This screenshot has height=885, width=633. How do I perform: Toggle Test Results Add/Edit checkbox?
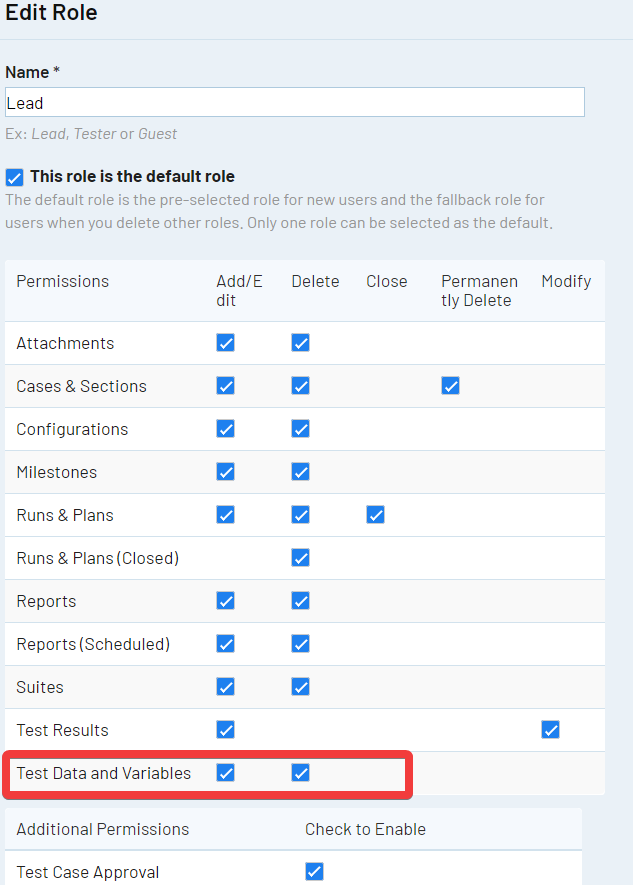coord(226,730)
